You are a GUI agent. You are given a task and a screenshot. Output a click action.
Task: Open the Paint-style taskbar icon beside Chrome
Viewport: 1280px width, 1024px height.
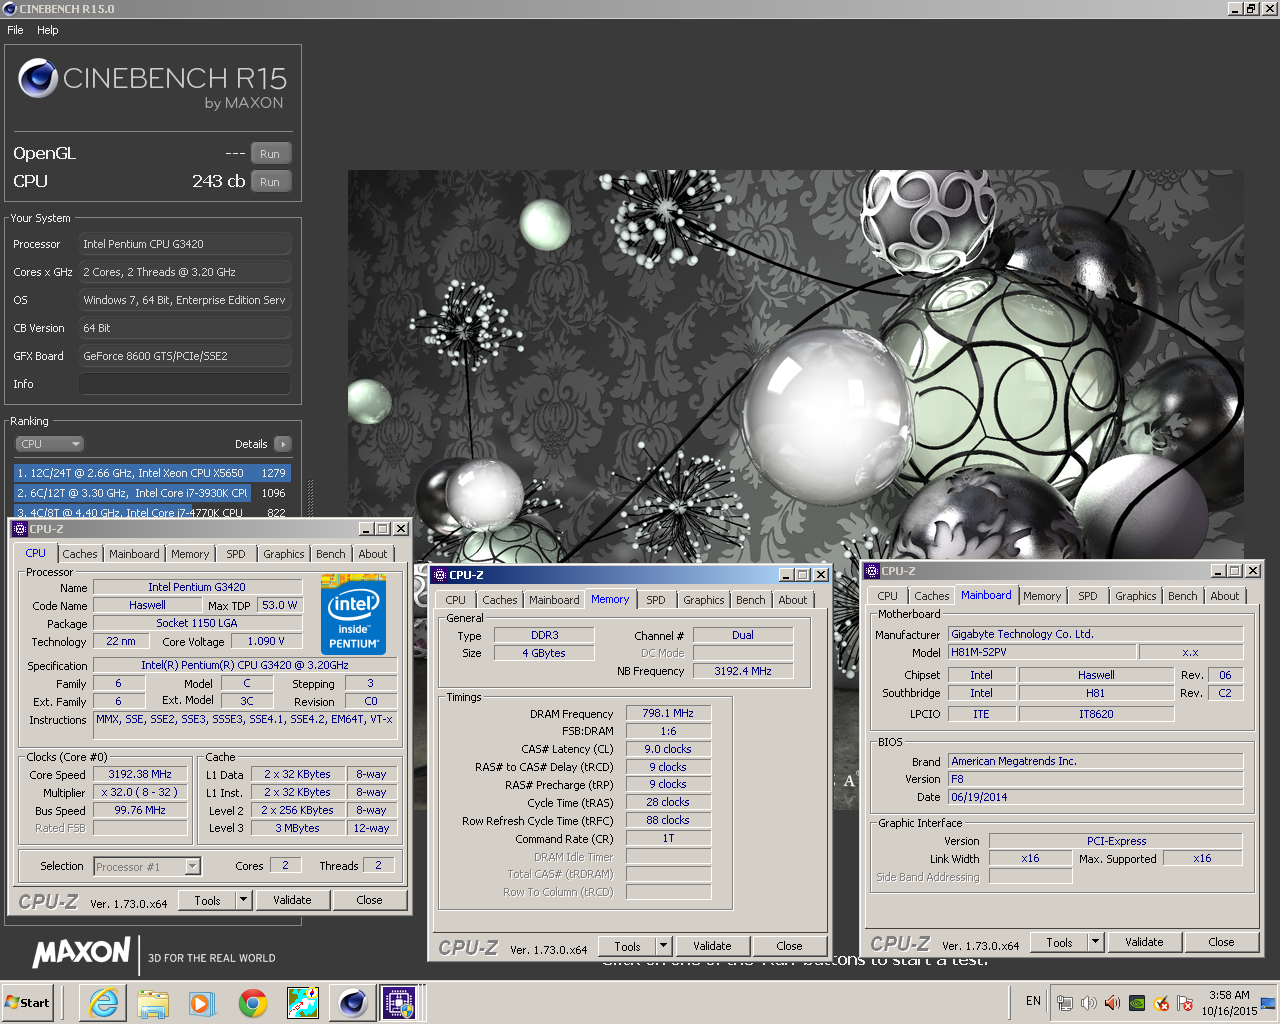(x=302, y=1002)
